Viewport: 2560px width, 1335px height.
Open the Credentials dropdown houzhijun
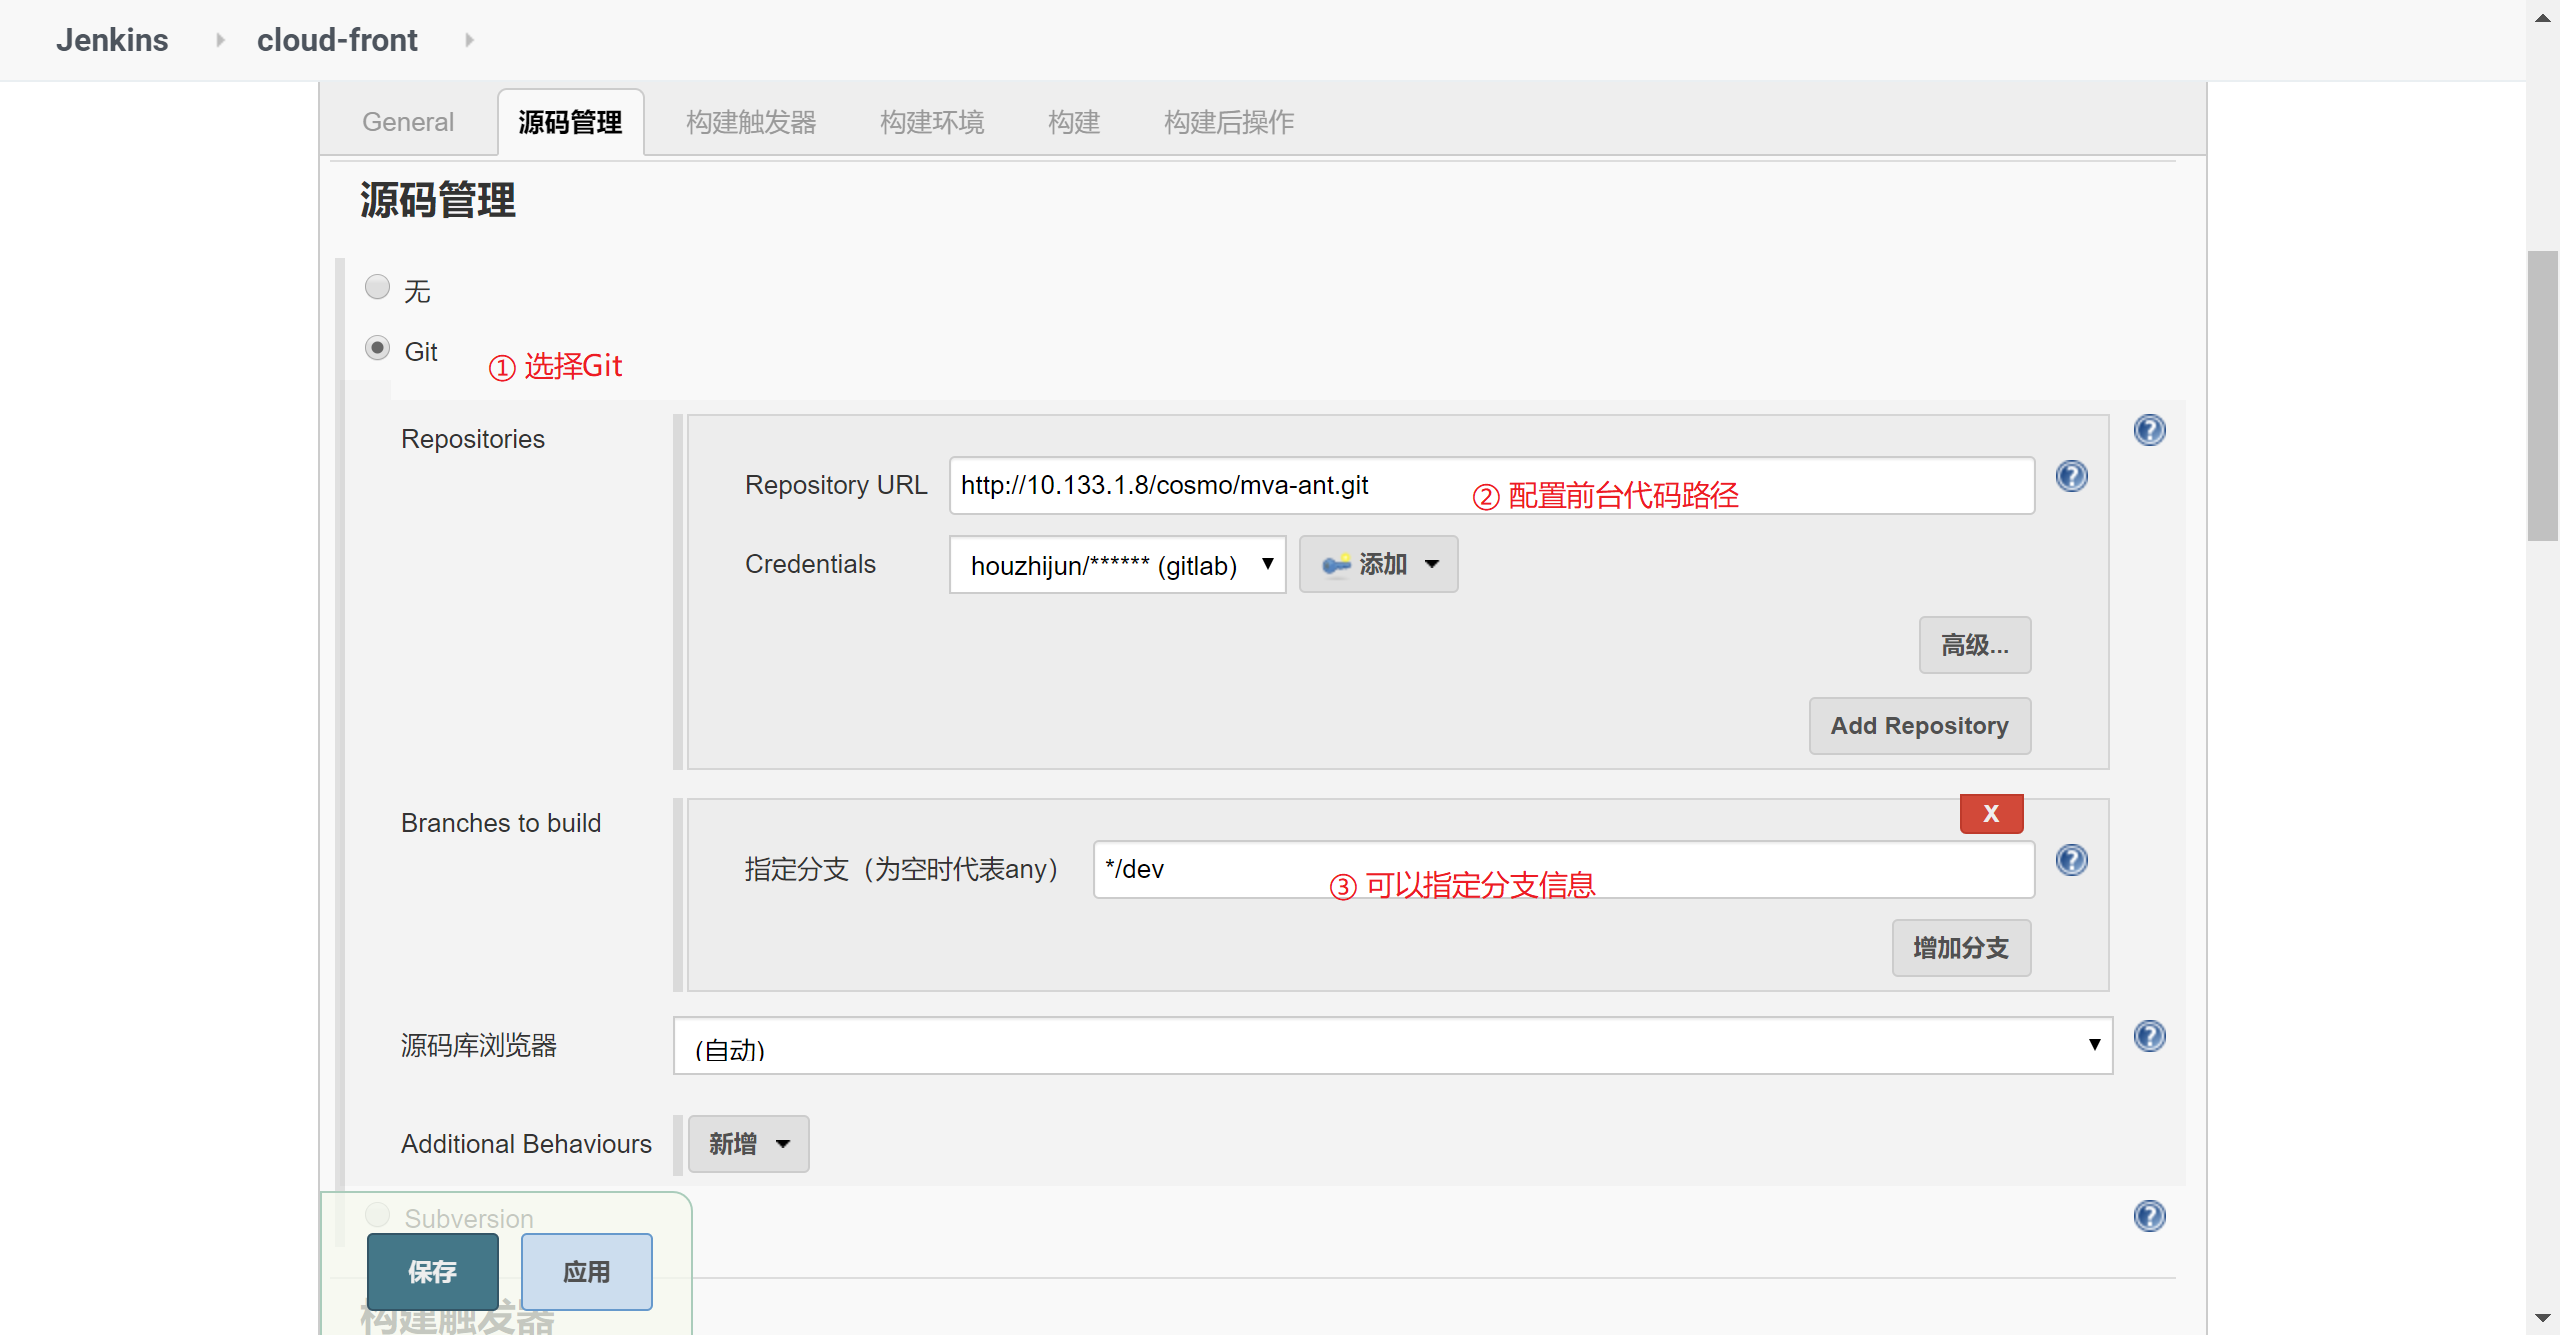pos(1117,565)
